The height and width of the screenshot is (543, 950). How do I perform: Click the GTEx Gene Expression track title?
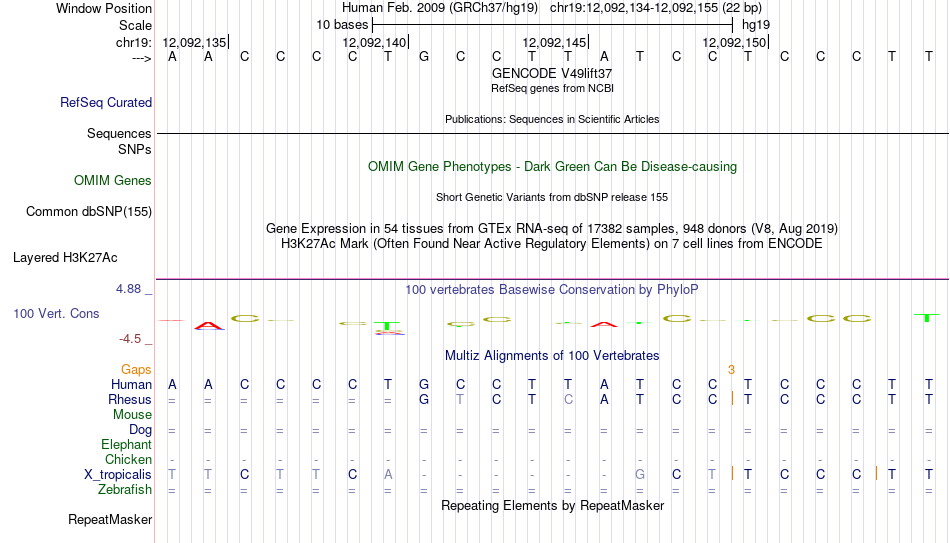tap(552, 228)
